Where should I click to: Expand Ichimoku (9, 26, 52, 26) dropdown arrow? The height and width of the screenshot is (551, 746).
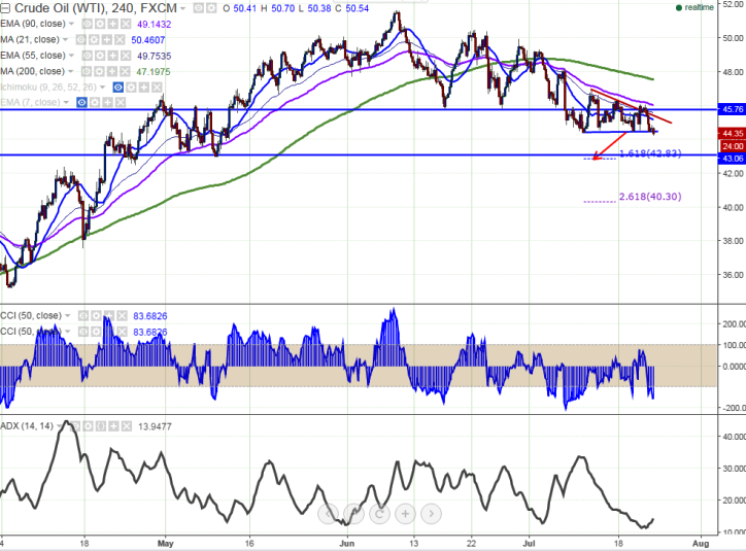click(102, 87)
